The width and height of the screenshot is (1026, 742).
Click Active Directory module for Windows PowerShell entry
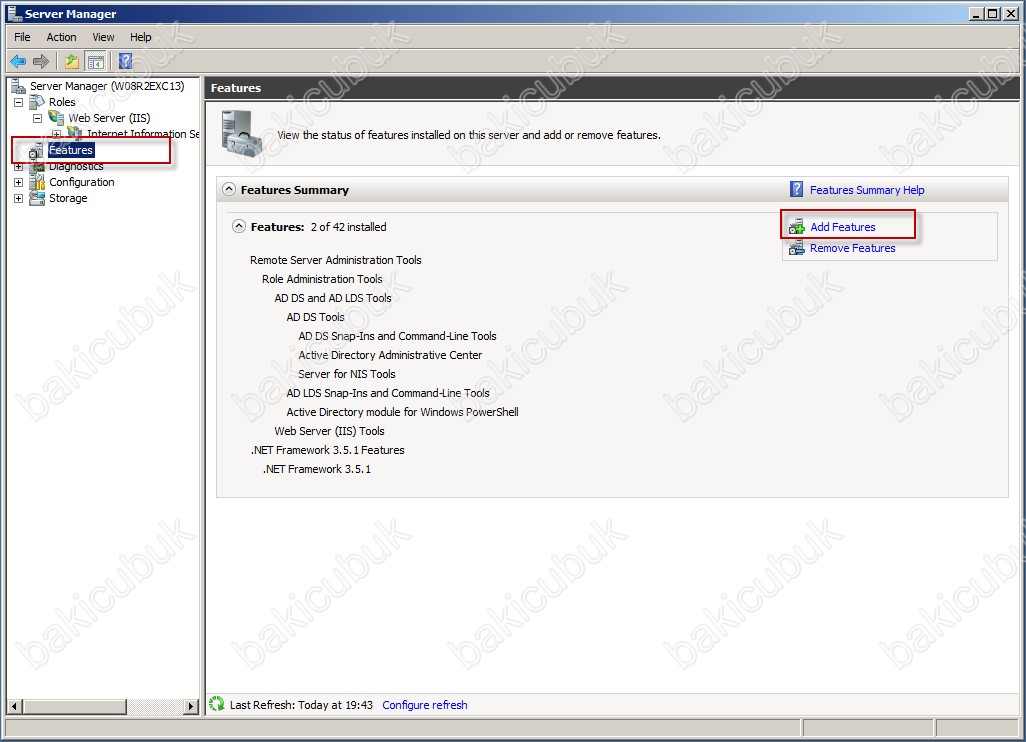click(402, 412)
